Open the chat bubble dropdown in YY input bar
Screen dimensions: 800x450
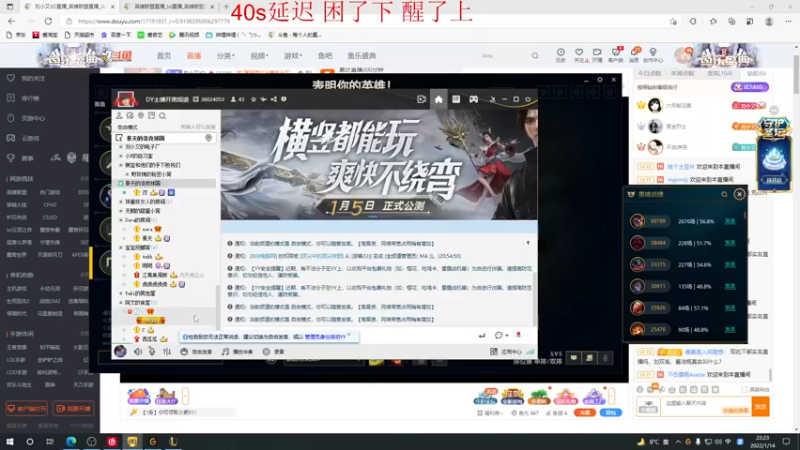click(x=501, y=335)
